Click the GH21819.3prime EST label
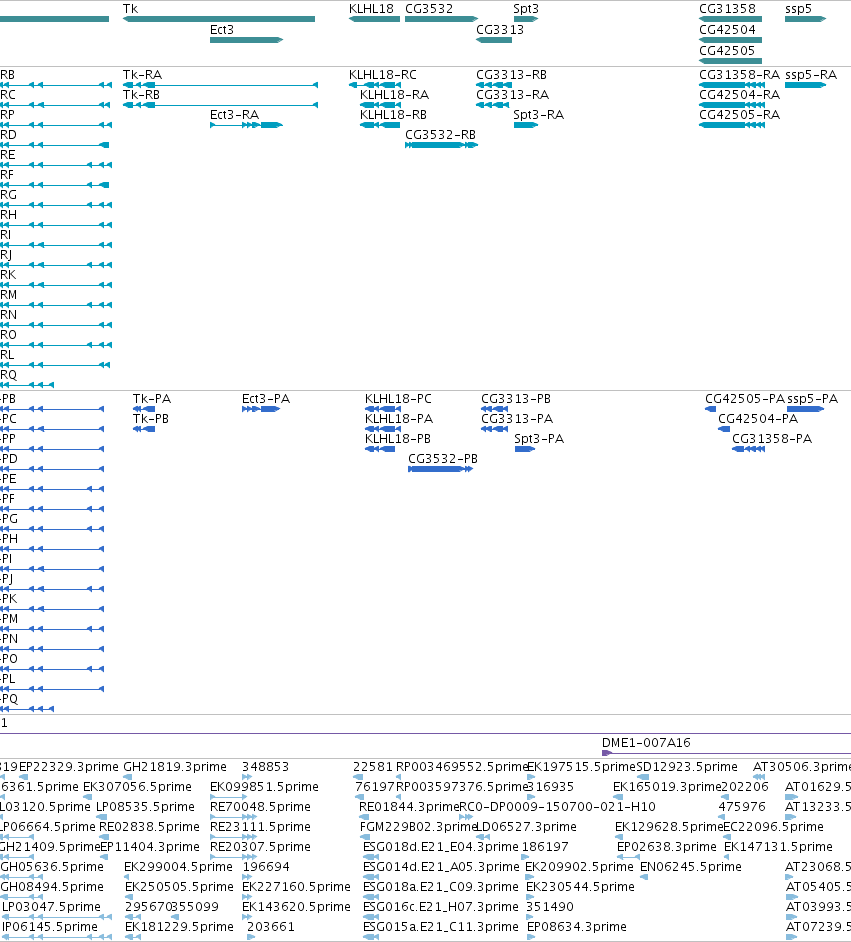Viewport: 851px width, 942px height. pos(175,767)
